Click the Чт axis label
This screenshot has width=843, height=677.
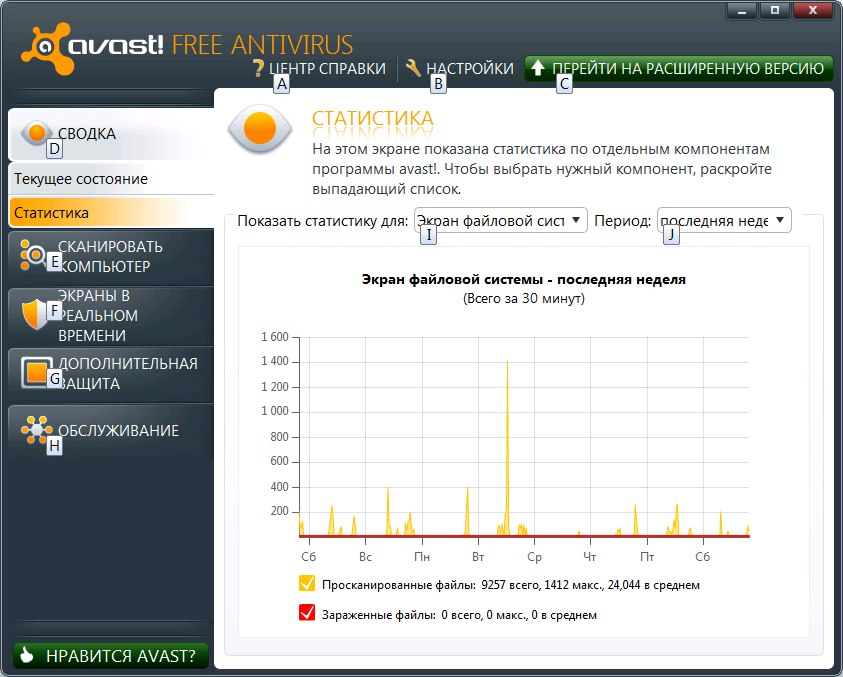(x=590, y=557)
